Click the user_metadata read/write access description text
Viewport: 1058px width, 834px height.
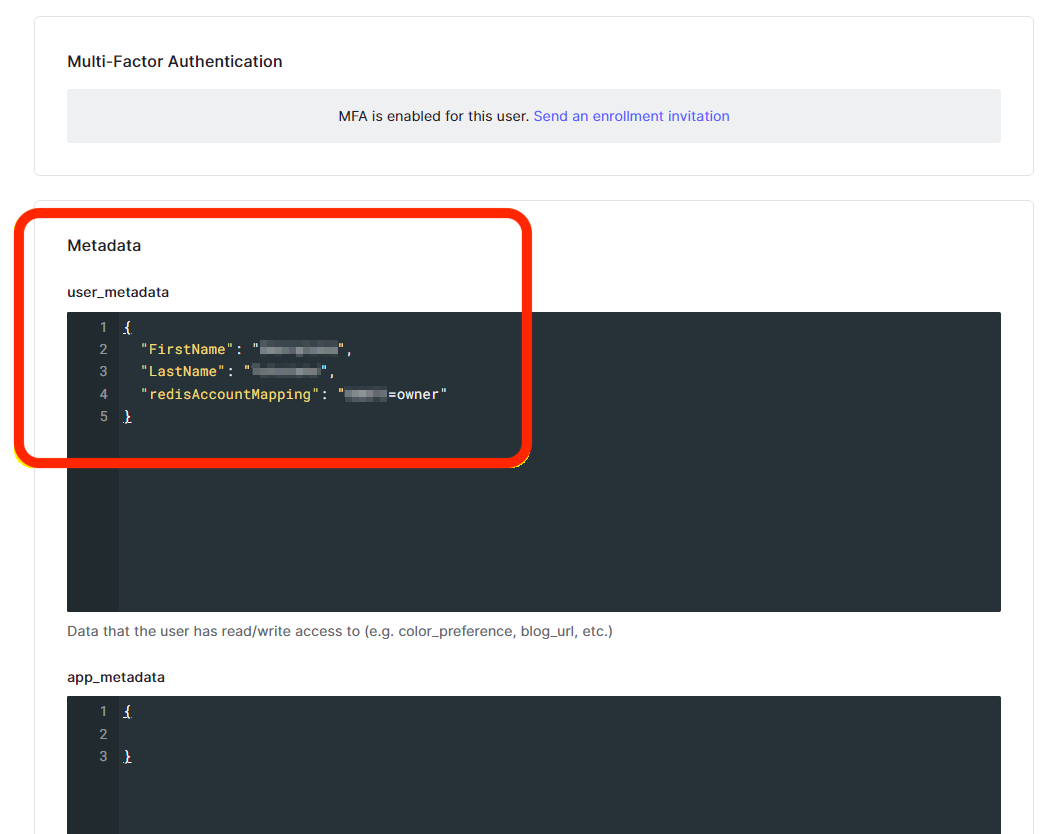(339, 631)
